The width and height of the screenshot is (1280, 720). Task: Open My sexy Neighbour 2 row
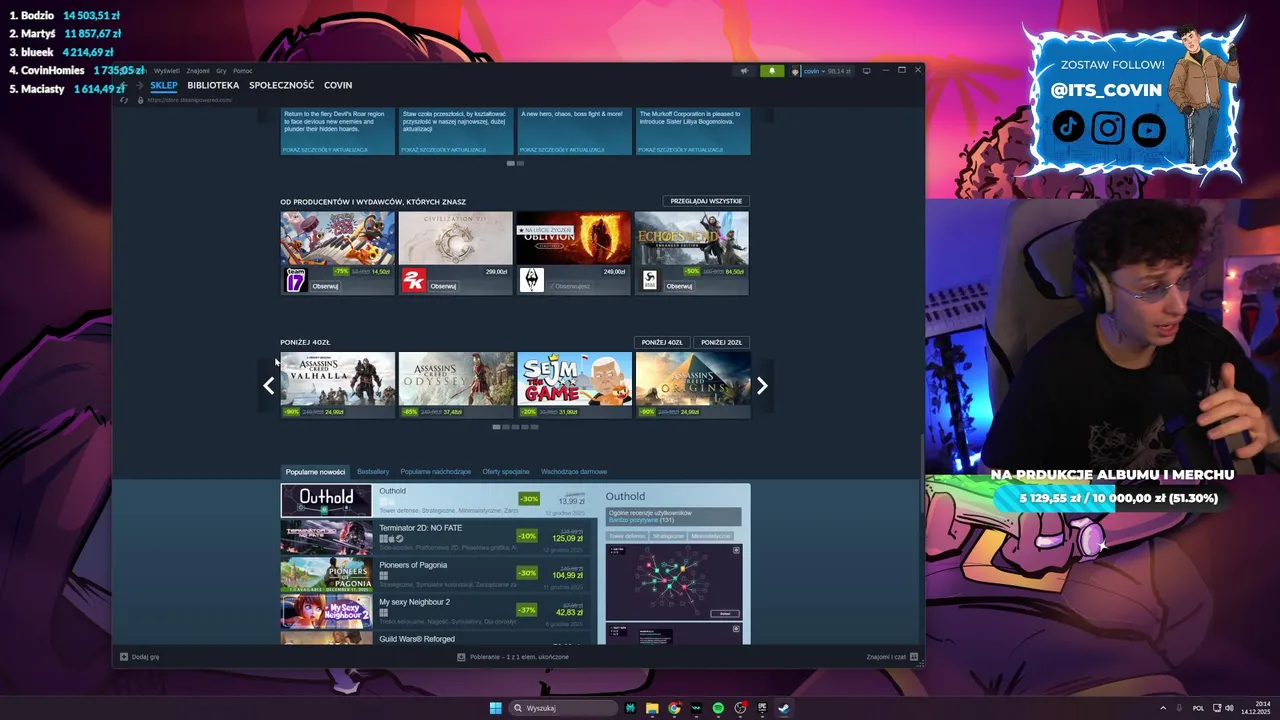438,611
